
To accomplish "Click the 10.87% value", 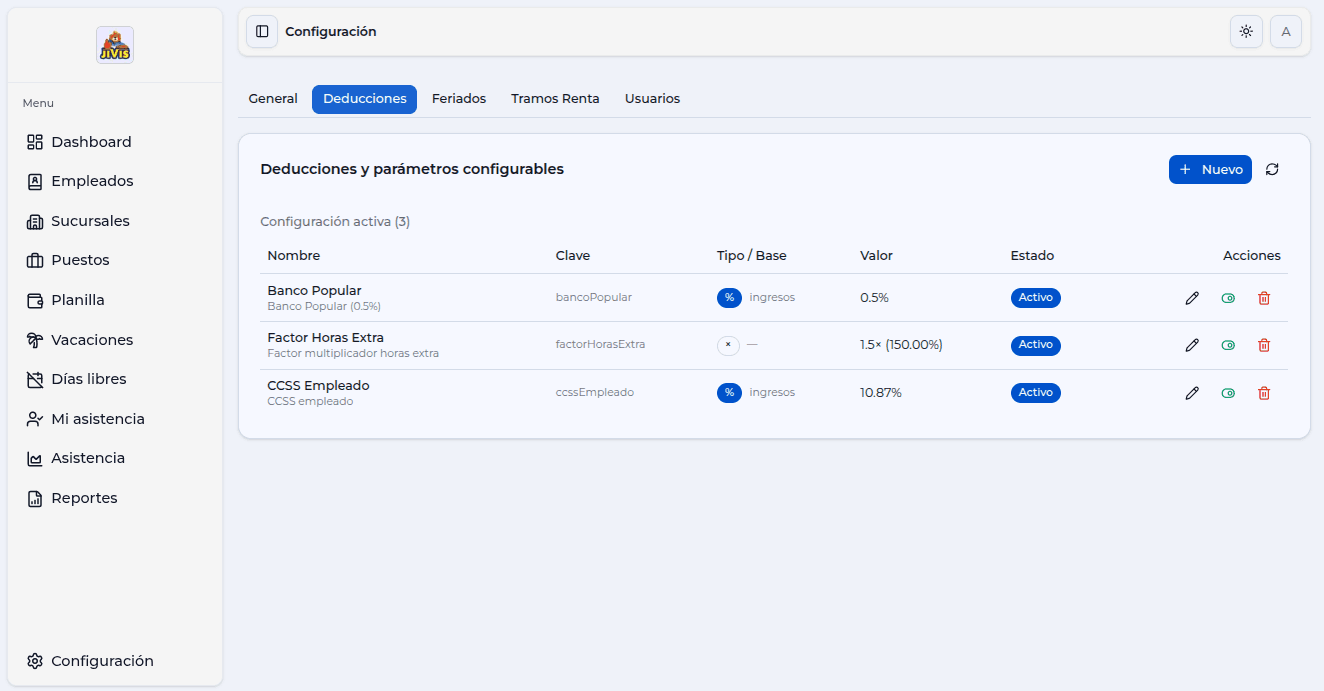I will 881,393.
